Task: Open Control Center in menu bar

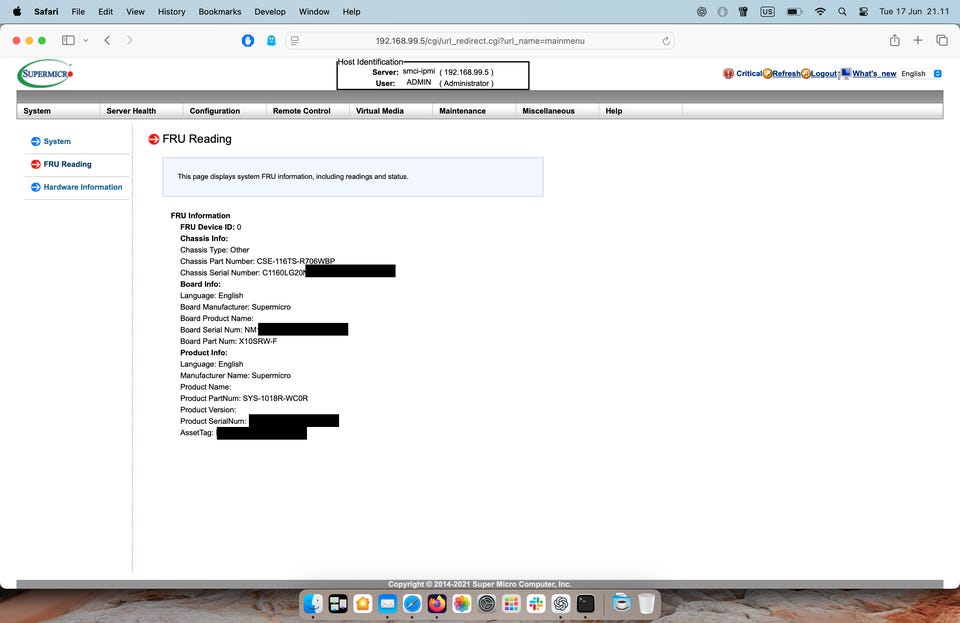Action: point(863,12)
